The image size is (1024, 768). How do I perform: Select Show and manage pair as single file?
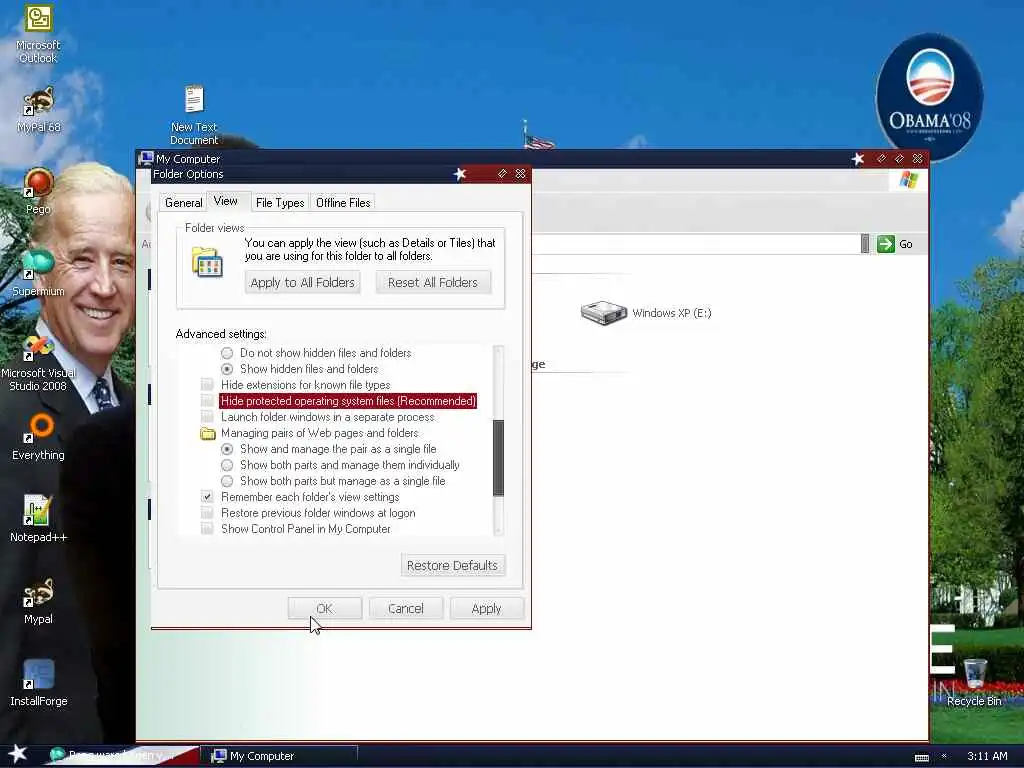coord(227,449)
